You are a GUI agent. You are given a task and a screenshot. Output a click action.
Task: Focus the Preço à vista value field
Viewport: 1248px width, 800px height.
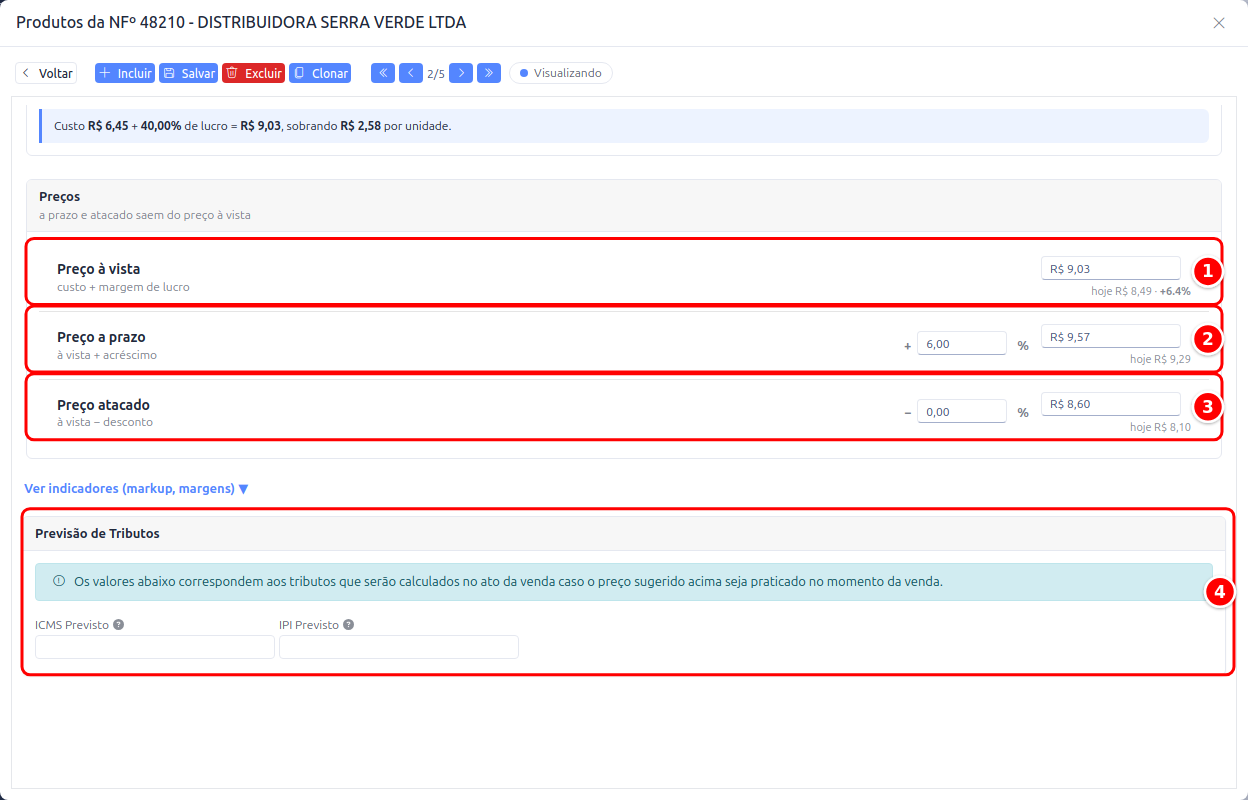[x=1111, y=268]
